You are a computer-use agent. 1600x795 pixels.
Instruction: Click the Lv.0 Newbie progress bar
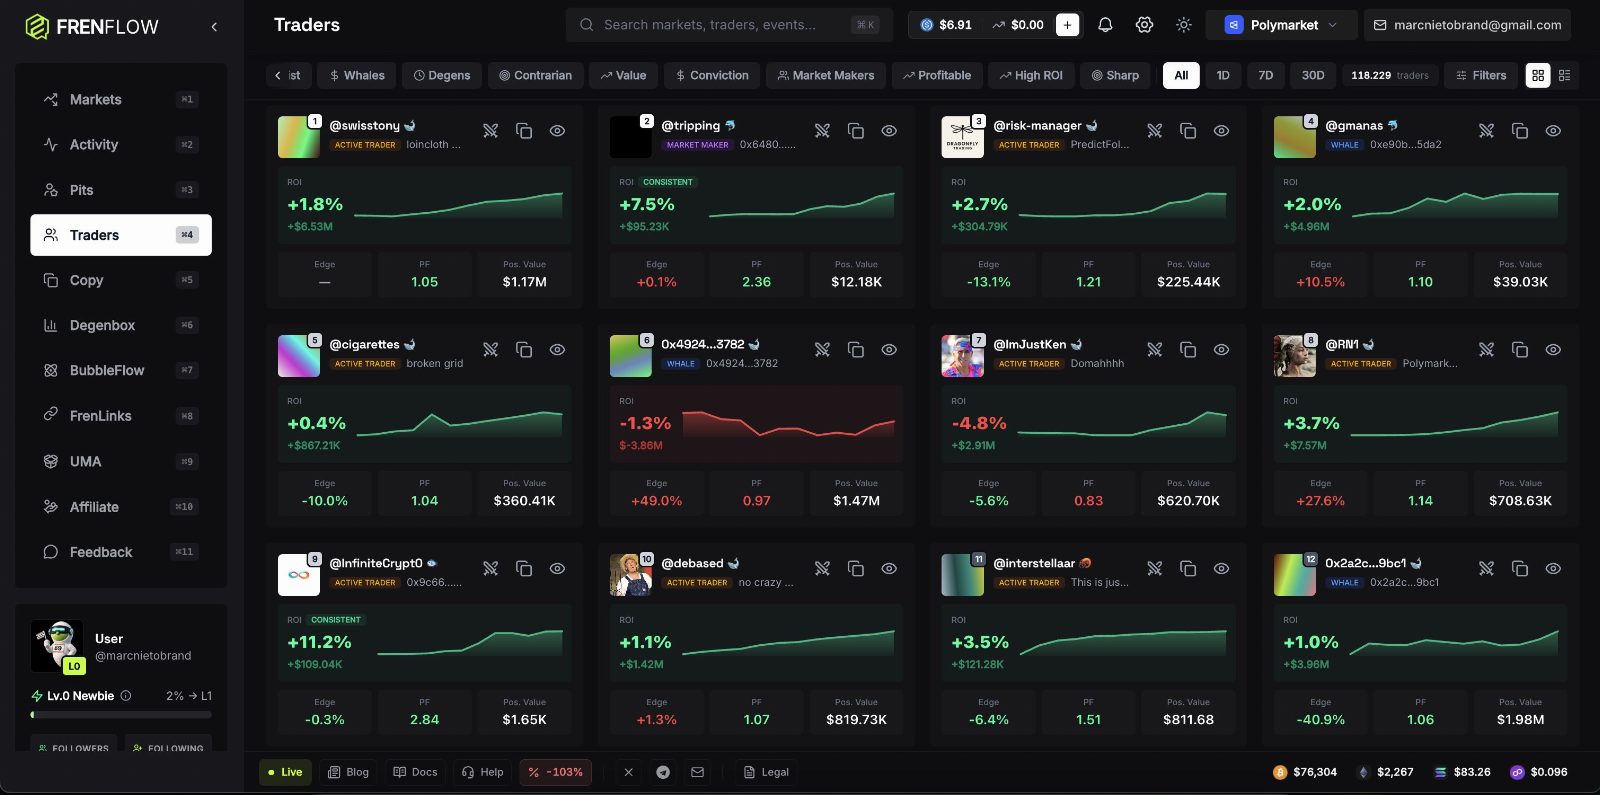[121, 715]
